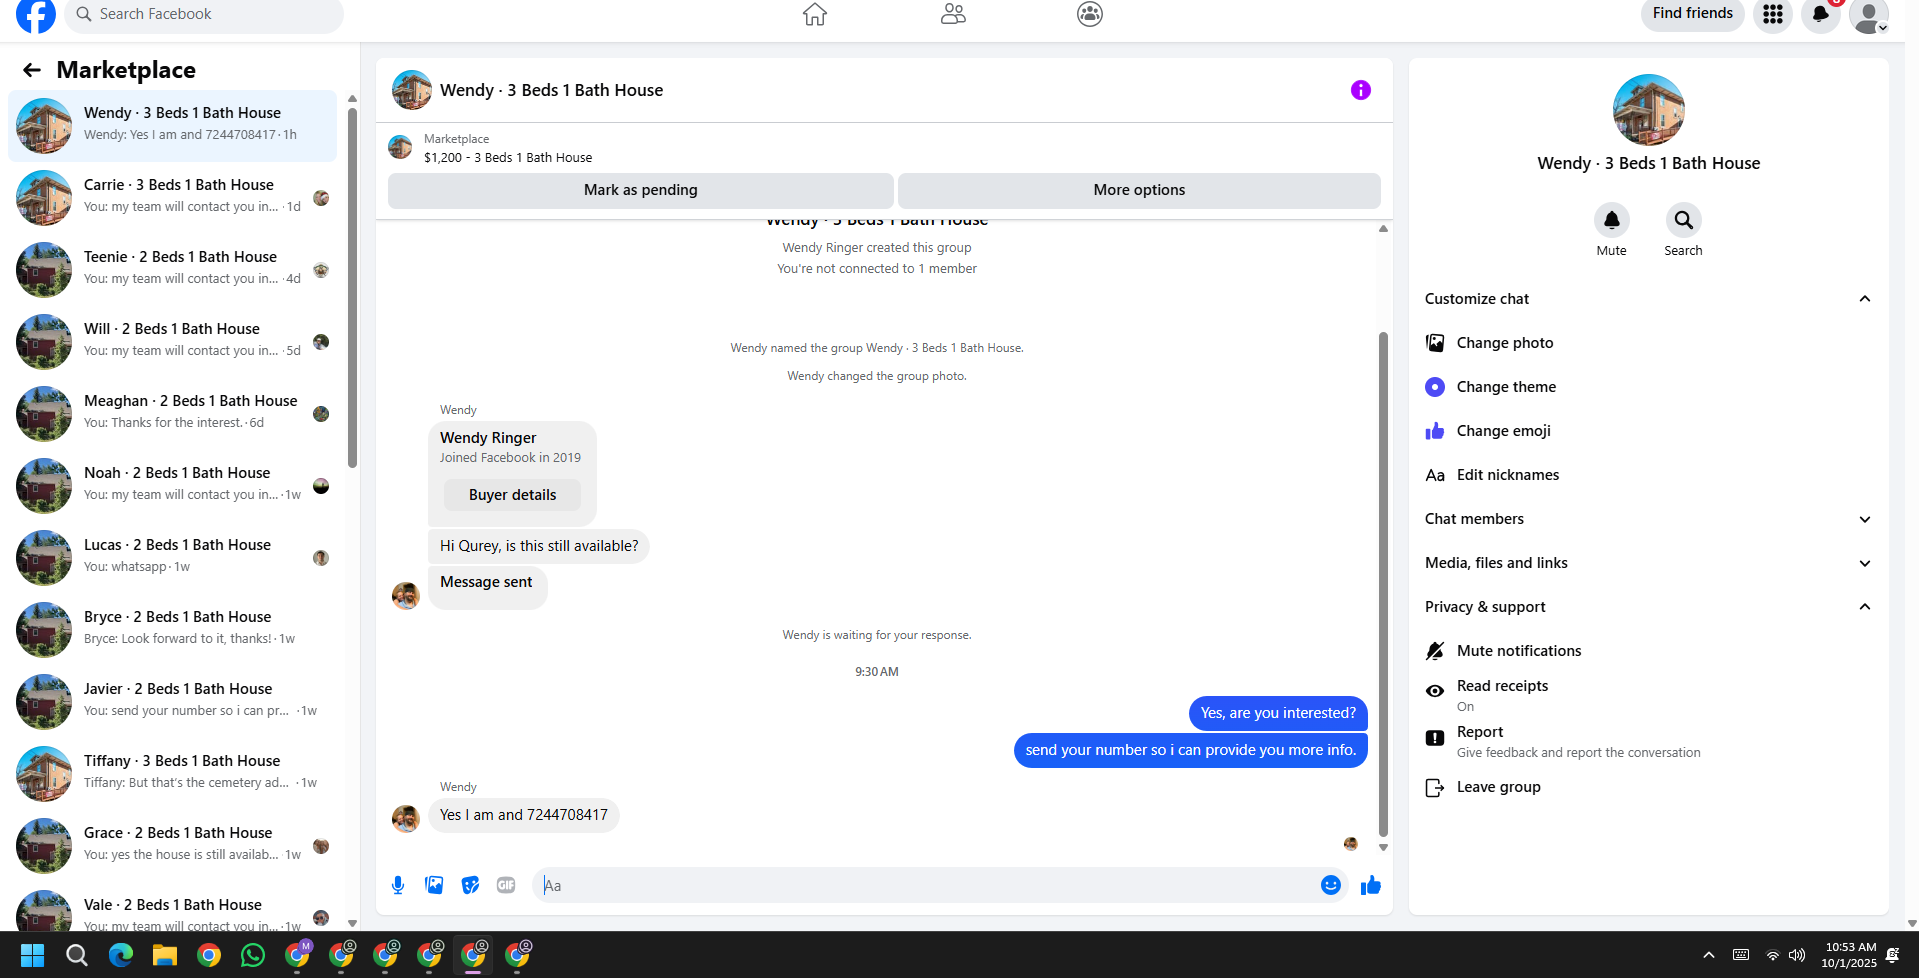Click the conversation list scrollbar thumb
This screenshot has height=978, width=1919.
pos(352,287)
